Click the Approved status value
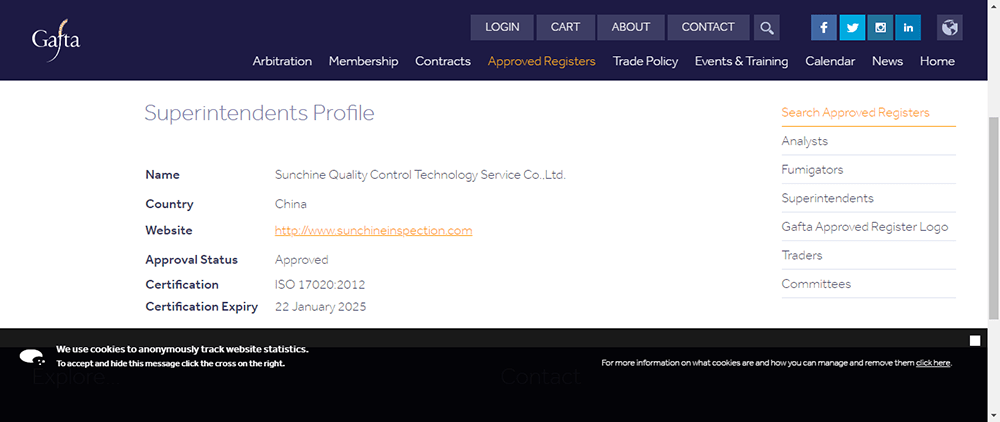The height and width of the screenshot is (422, 1000). (302, 260)
